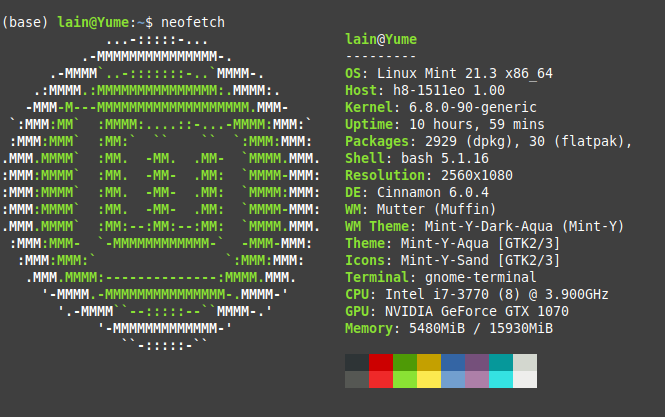665x417 pixels.
Task: Click the neofetch command text at prompt
Action: coord(193,22)
